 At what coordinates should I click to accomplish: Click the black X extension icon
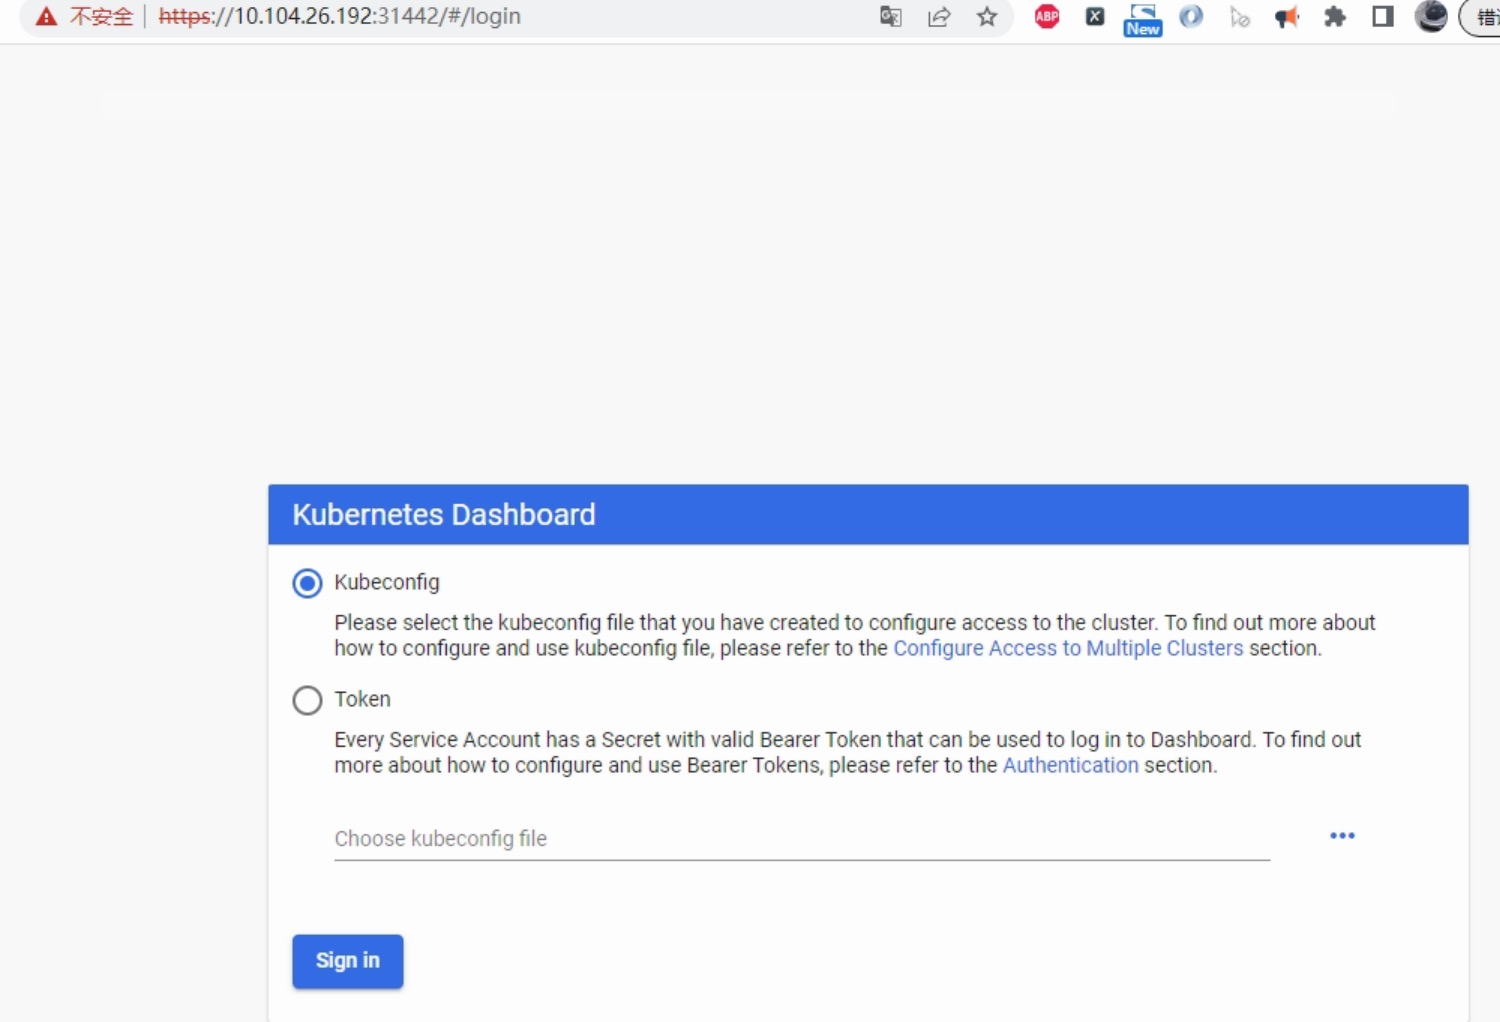pos(1095,16)
